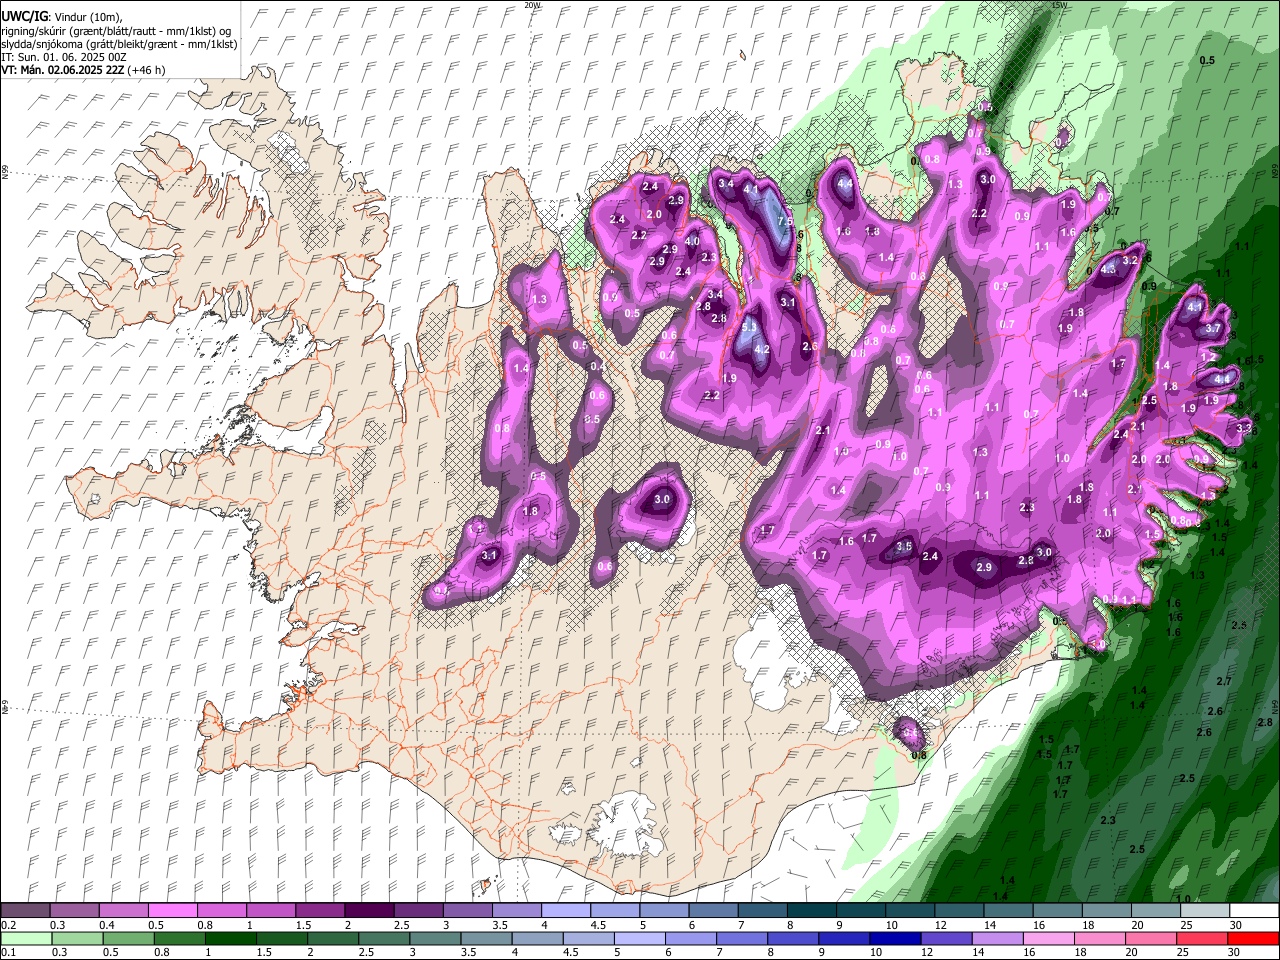Viewport: 1280px width, 960px height.
Task: Click the 20W longitude label at top
Action: click(x=531, y=5)
